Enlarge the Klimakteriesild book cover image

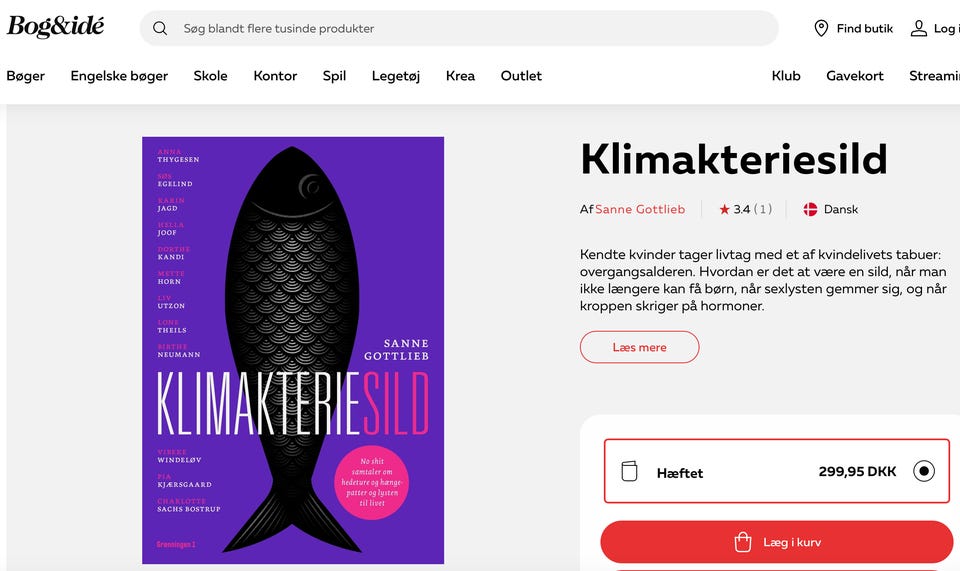[293, 350]
